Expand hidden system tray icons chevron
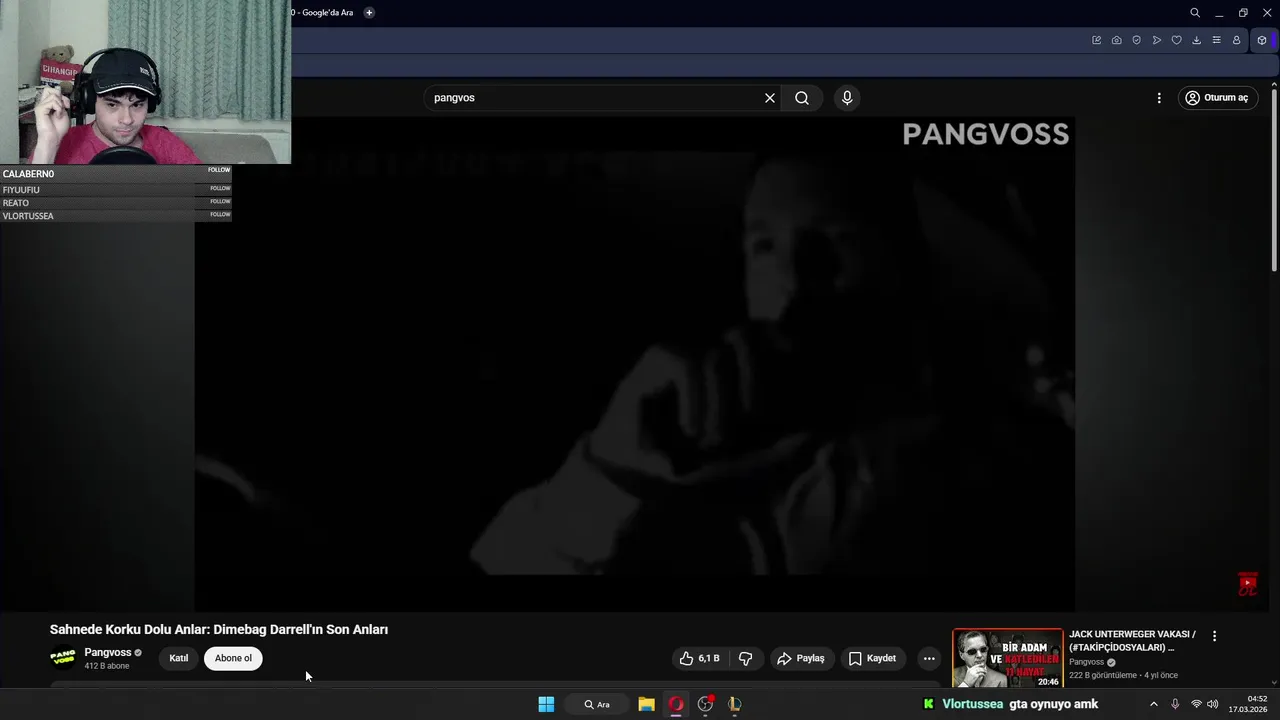Viewport: 1280px width, 720px height. 1153,704
